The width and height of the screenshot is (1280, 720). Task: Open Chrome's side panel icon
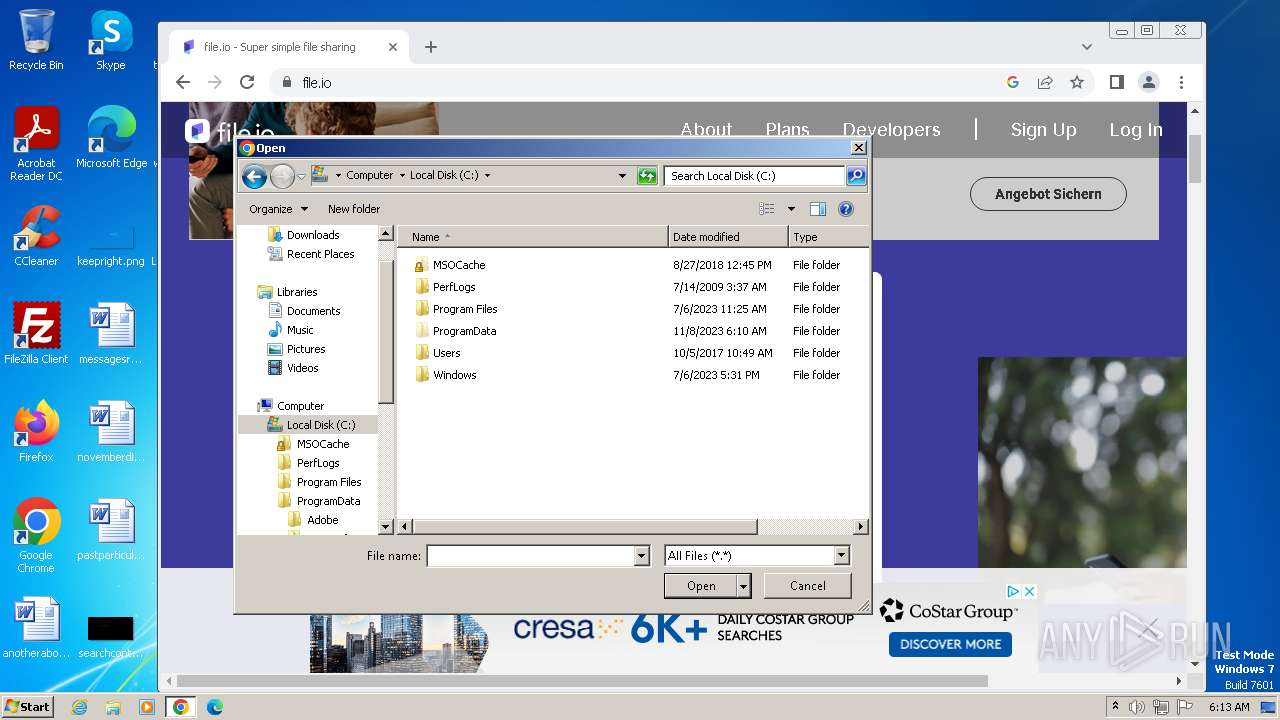click(x=1117, y=82)
